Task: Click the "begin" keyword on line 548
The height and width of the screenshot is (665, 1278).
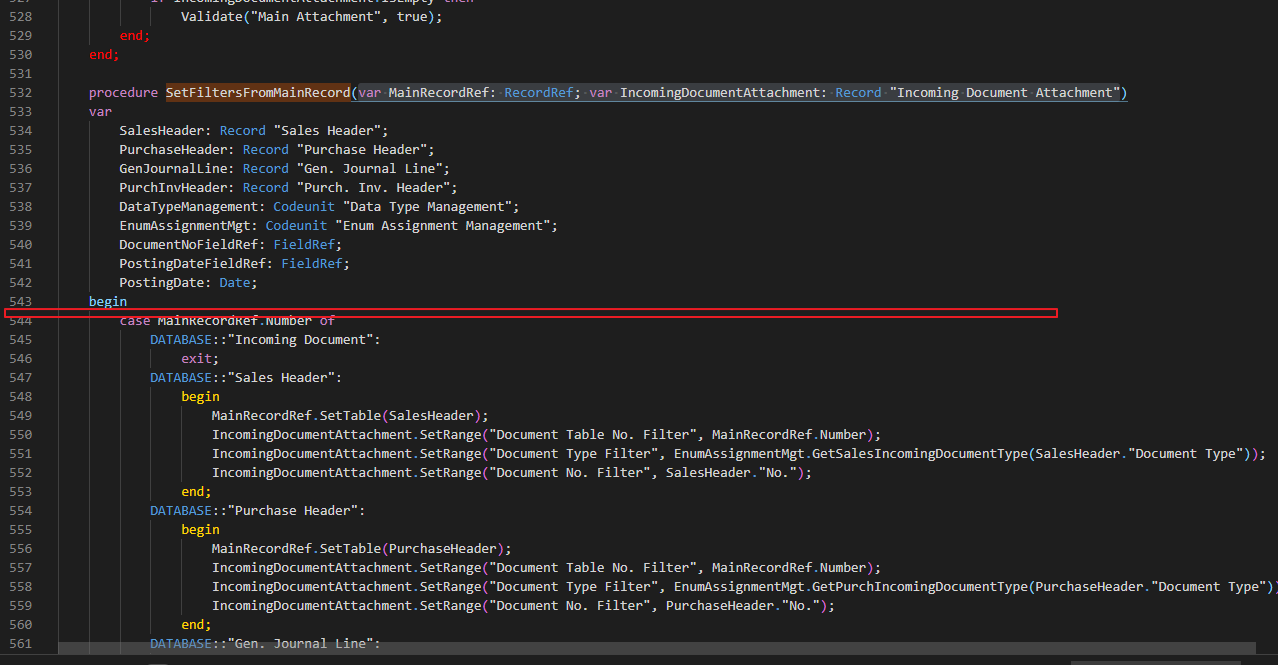Action: (x=200, y=397)
